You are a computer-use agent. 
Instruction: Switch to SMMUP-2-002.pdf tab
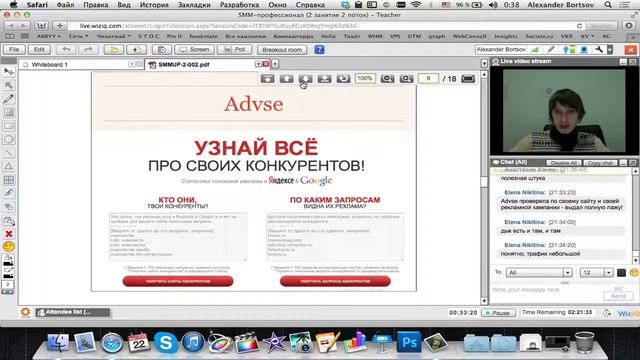pyautogui.click(x=184, y=64)
